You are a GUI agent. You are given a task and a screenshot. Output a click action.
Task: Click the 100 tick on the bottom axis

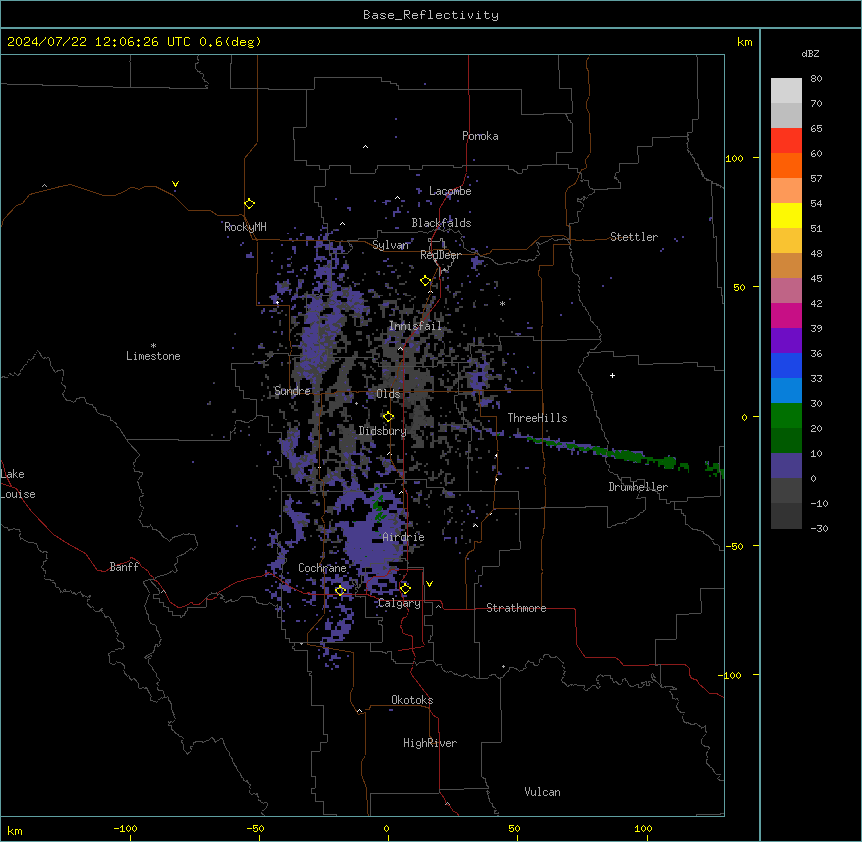pos(643,828)
